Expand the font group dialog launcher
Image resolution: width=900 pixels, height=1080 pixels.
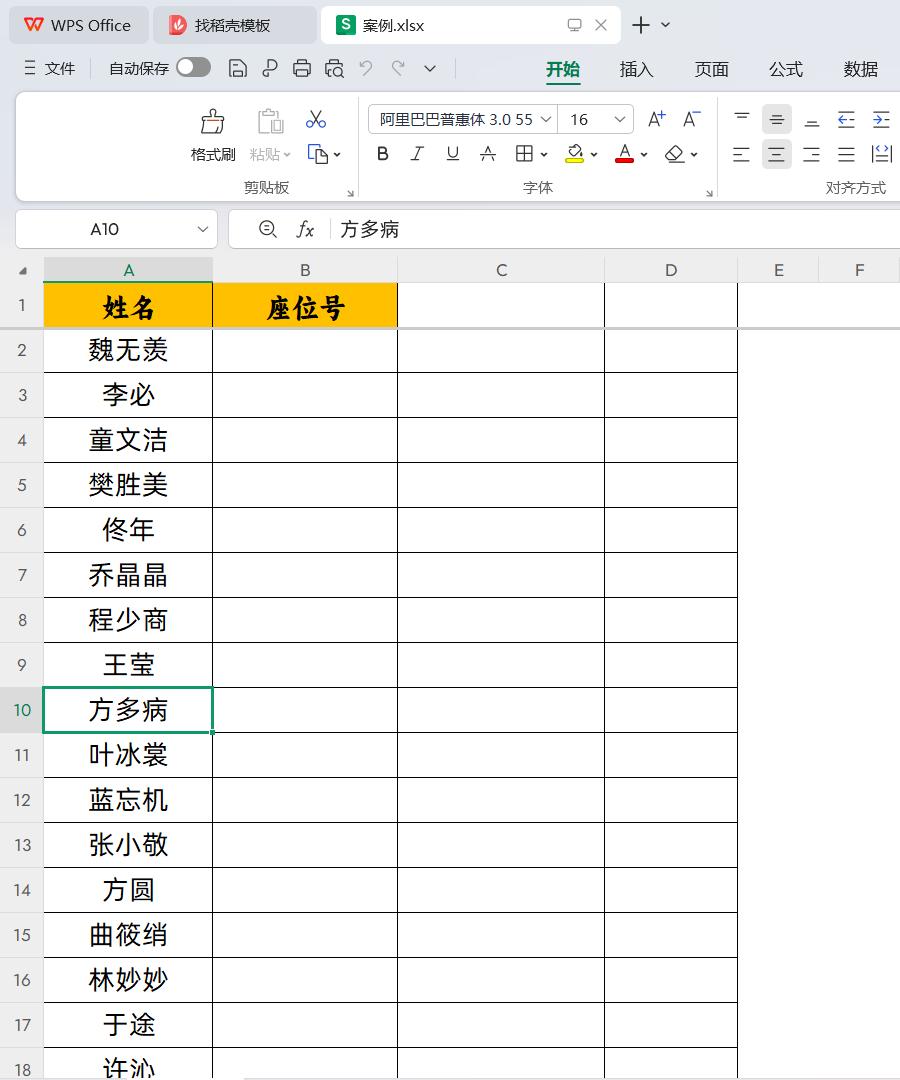709,194
